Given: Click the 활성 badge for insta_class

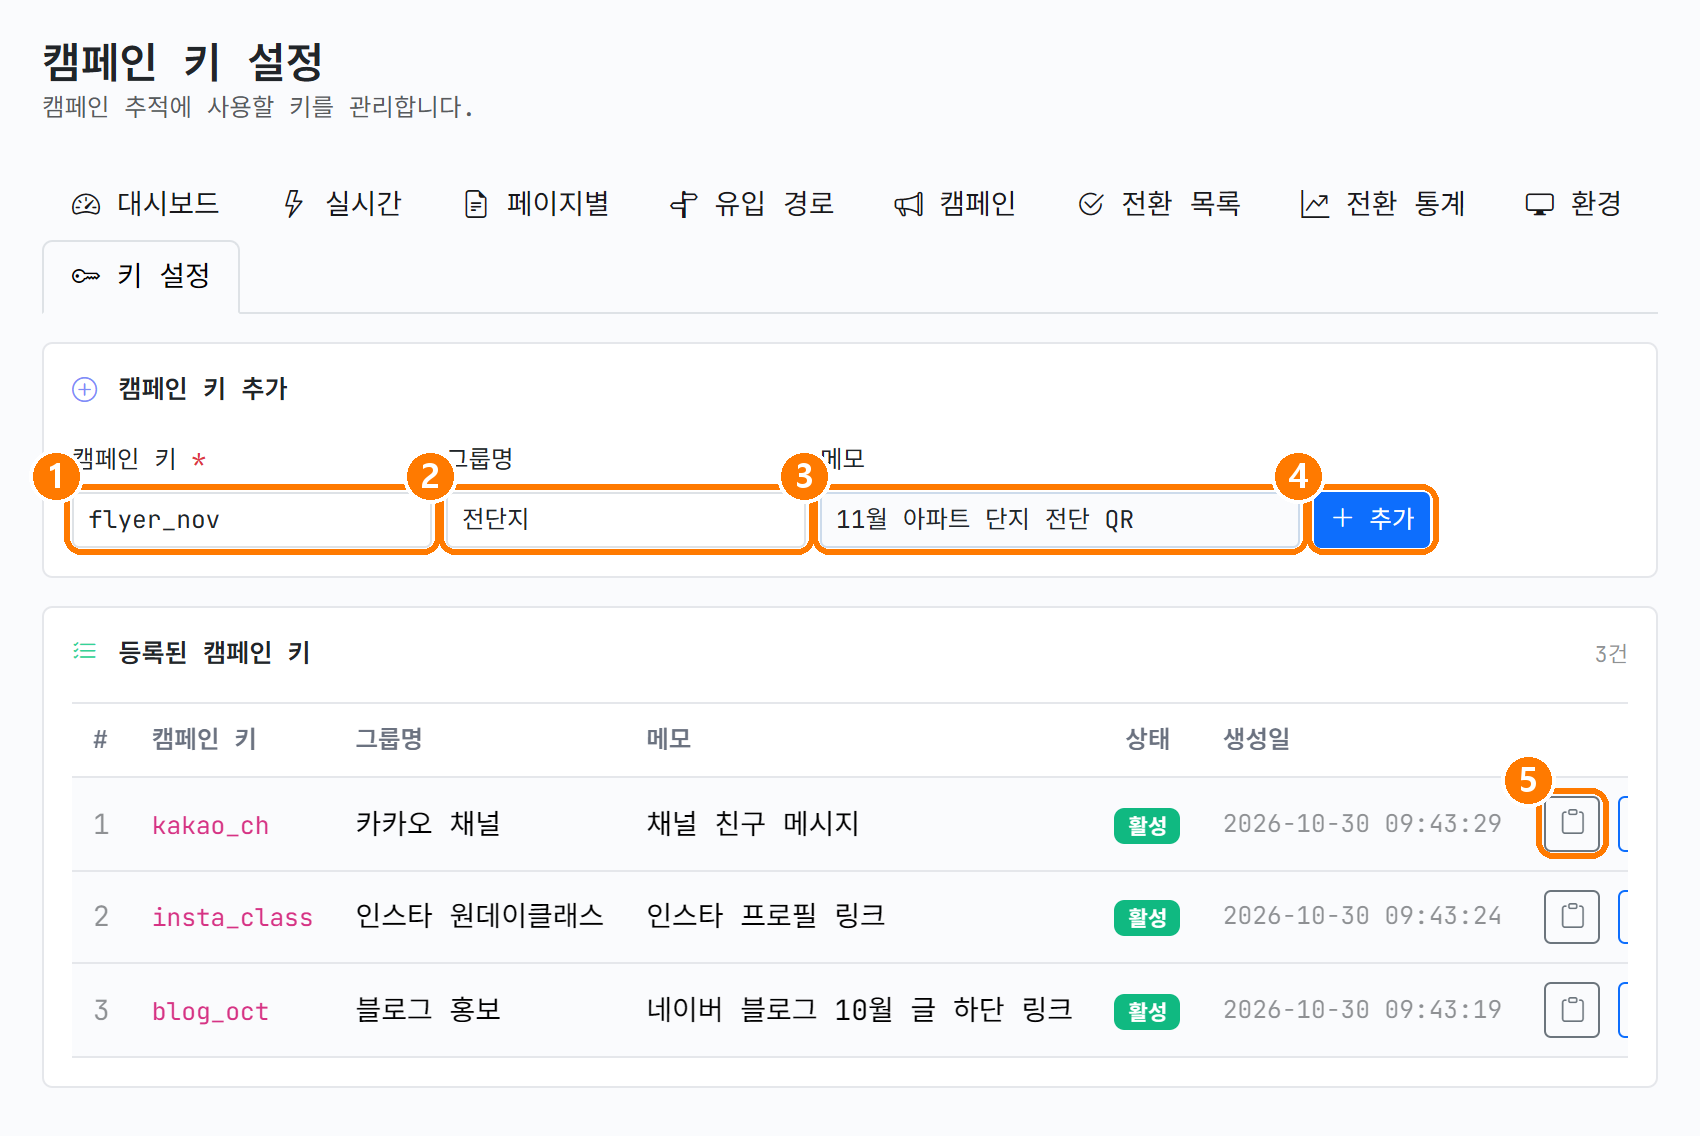Looking at the screenshot, I should pyautogui.click(x=1147, y=918).
